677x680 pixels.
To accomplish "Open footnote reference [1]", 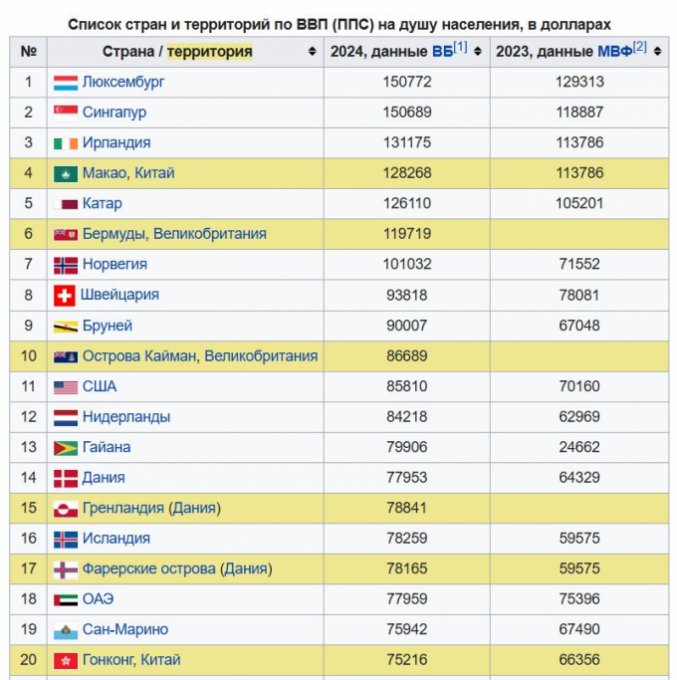I will [460, 47].
